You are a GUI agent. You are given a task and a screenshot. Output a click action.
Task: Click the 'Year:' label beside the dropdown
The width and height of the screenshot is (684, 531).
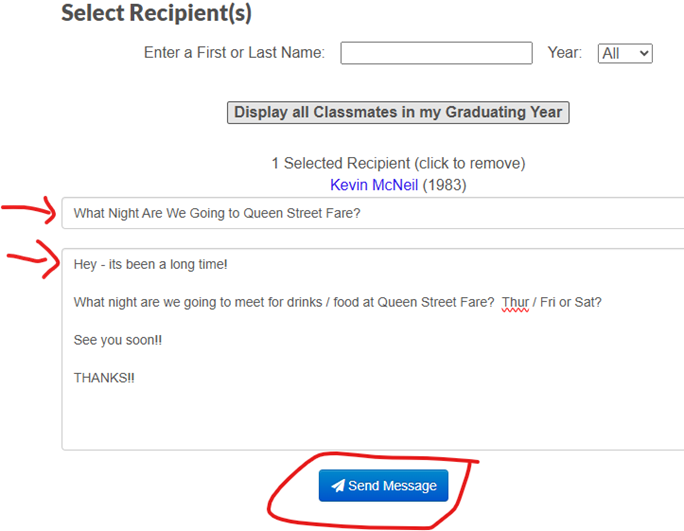[x=564, y=53]
